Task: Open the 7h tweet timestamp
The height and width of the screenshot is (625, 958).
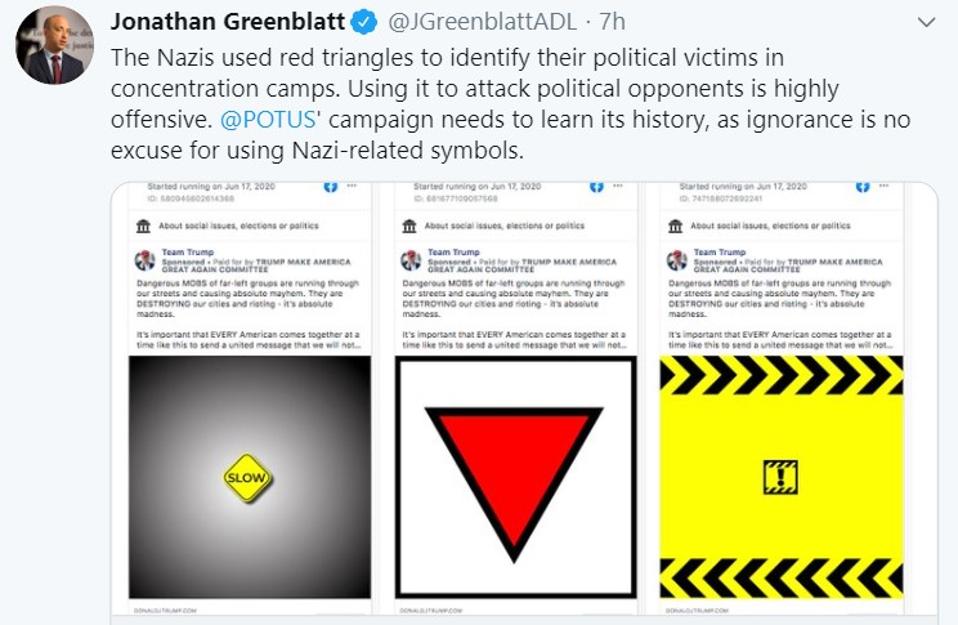Action: coord(612,22)
